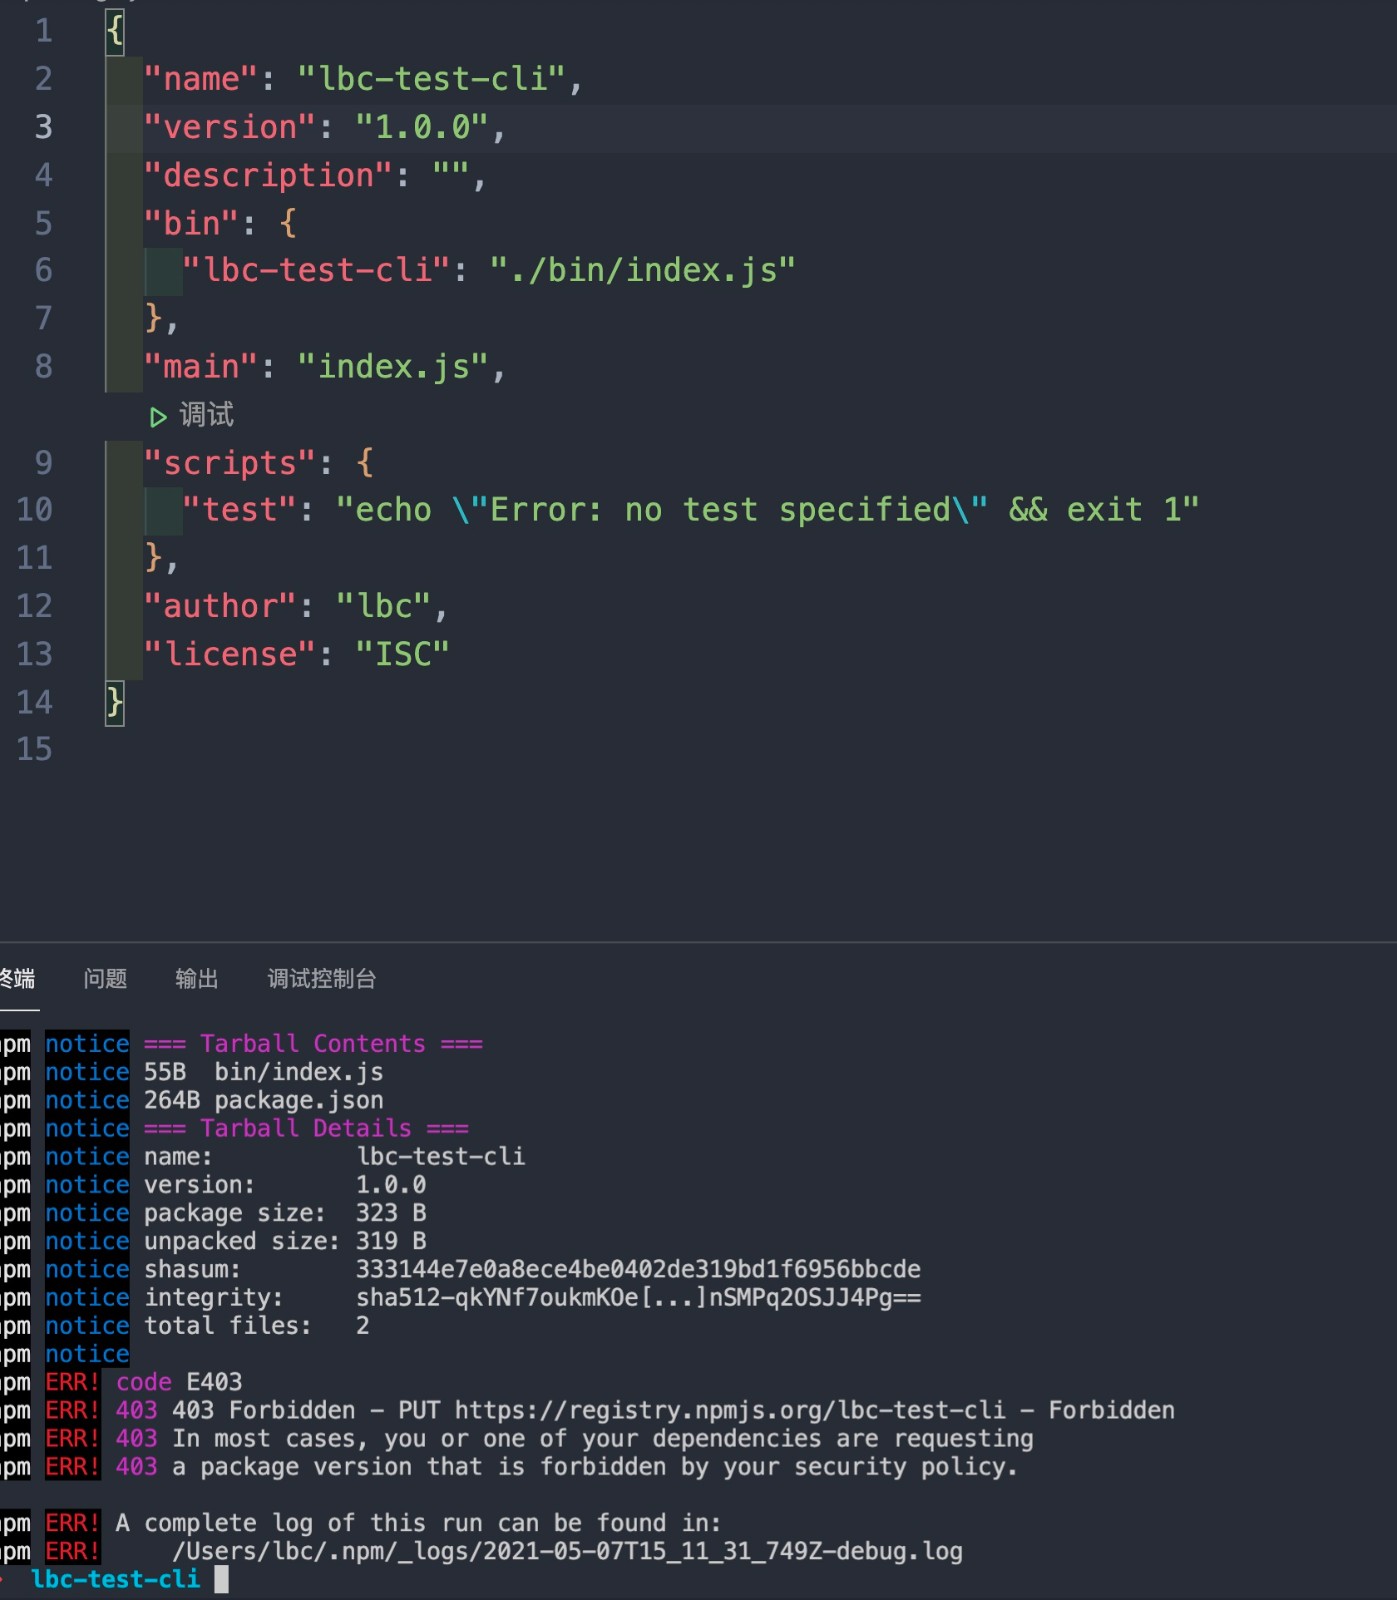The width and height of the screenshot is (1397, 1600).
Task: Click "264B package.json" line in terminal
Action: point(264,1100)
